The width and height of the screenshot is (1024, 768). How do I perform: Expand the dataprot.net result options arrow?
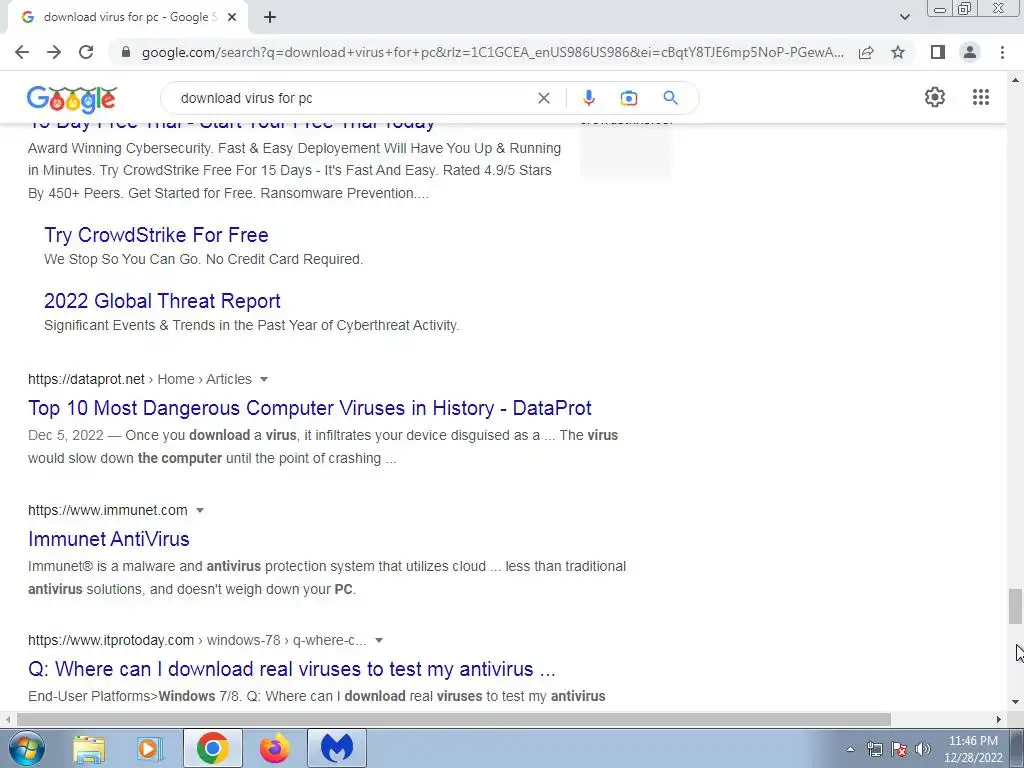(x=264, y=379)
